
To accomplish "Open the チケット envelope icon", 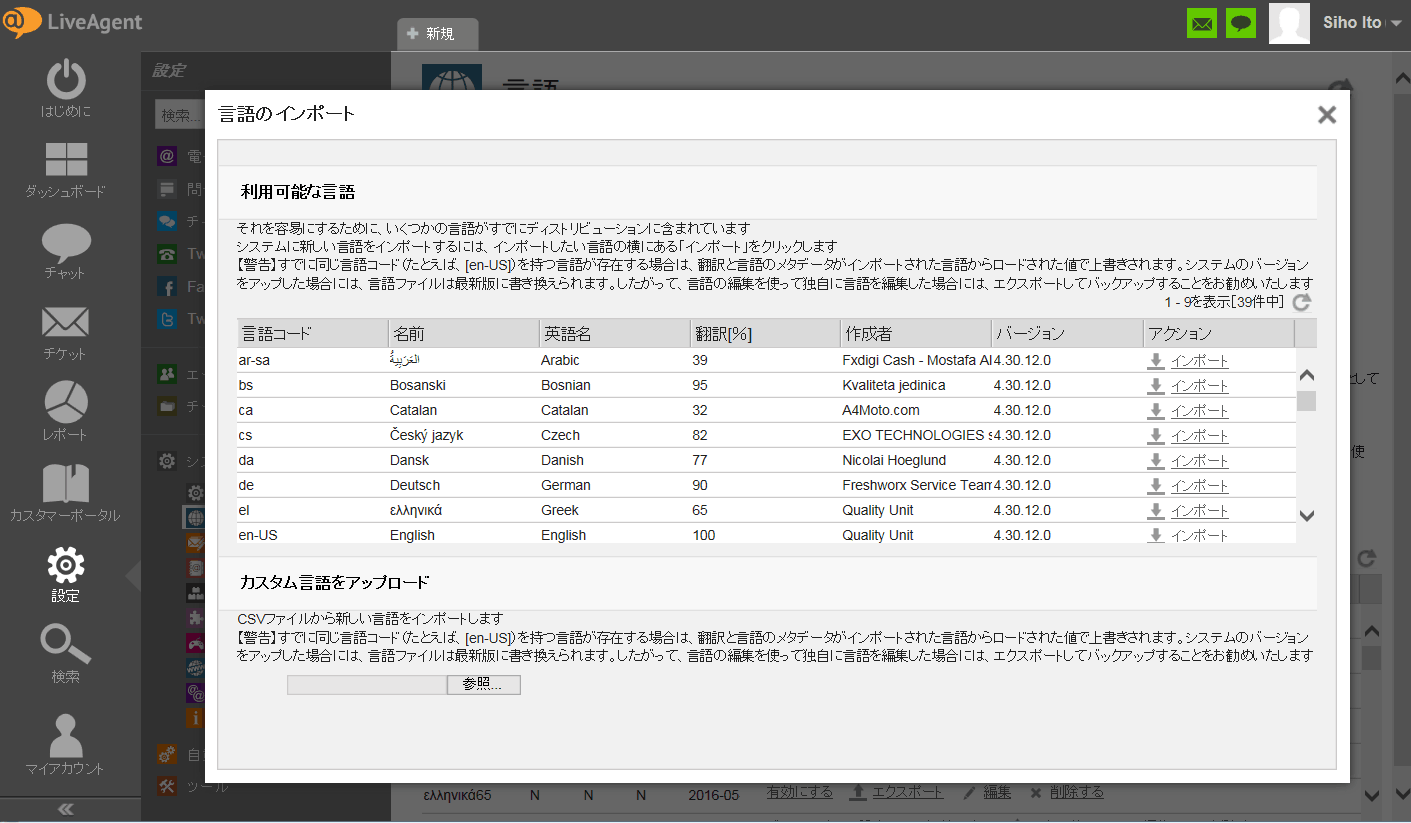I will (x=66, y=322).
